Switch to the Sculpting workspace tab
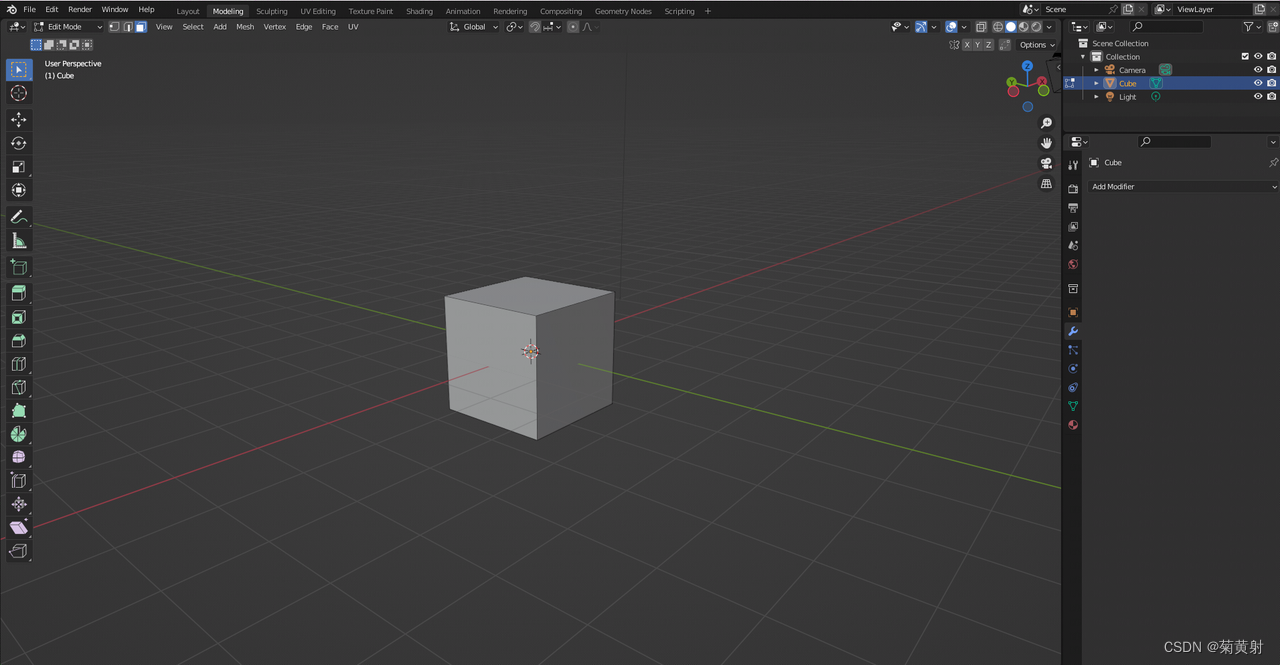 272,11
